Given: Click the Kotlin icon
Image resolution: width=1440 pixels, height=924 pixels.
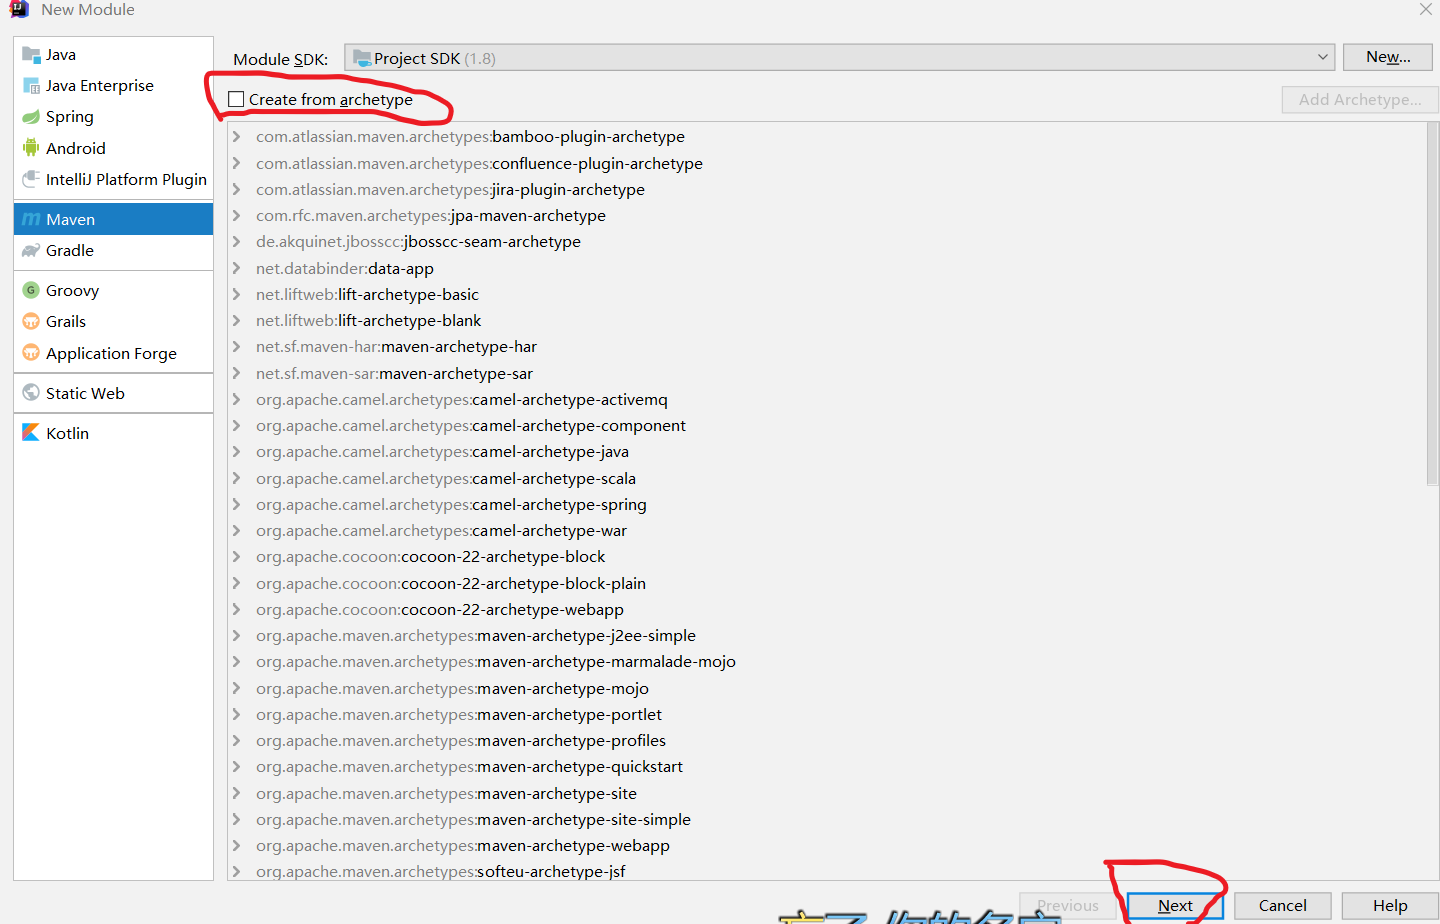Looking at the screenshot, I should [31, 433].
